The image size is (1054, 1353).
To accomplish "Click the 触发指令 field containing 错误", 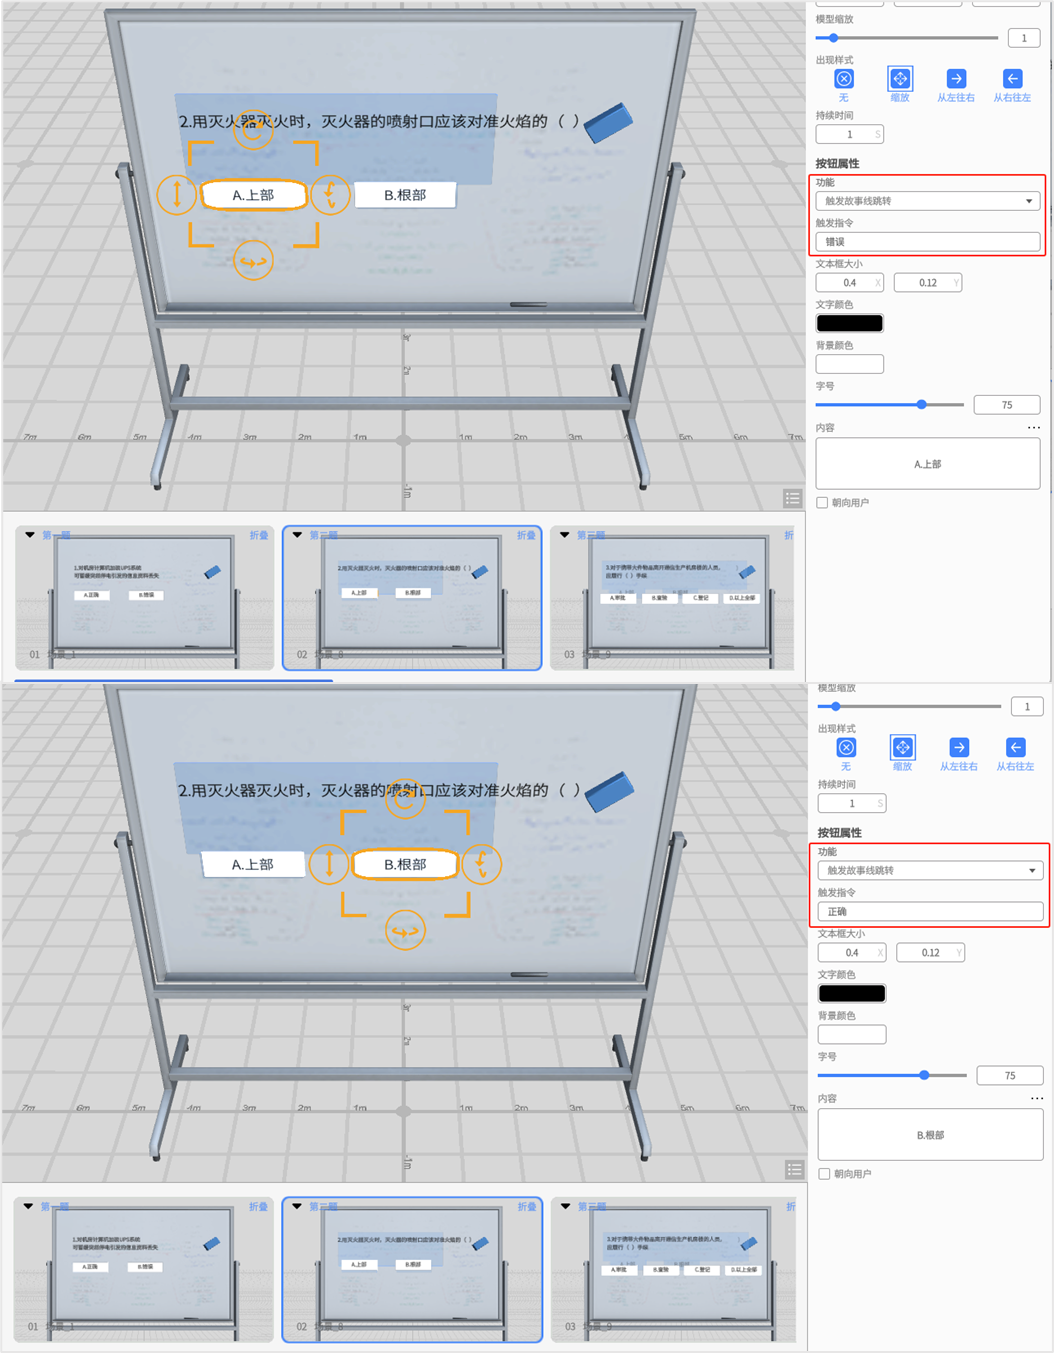I will click(x=928, y=242).
